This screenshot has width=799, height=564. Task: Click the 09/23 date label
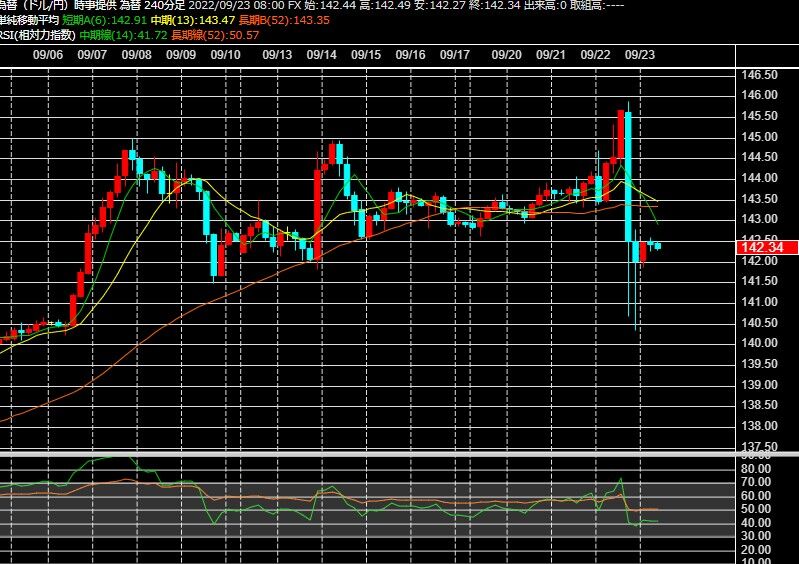(x=640, y=55)
